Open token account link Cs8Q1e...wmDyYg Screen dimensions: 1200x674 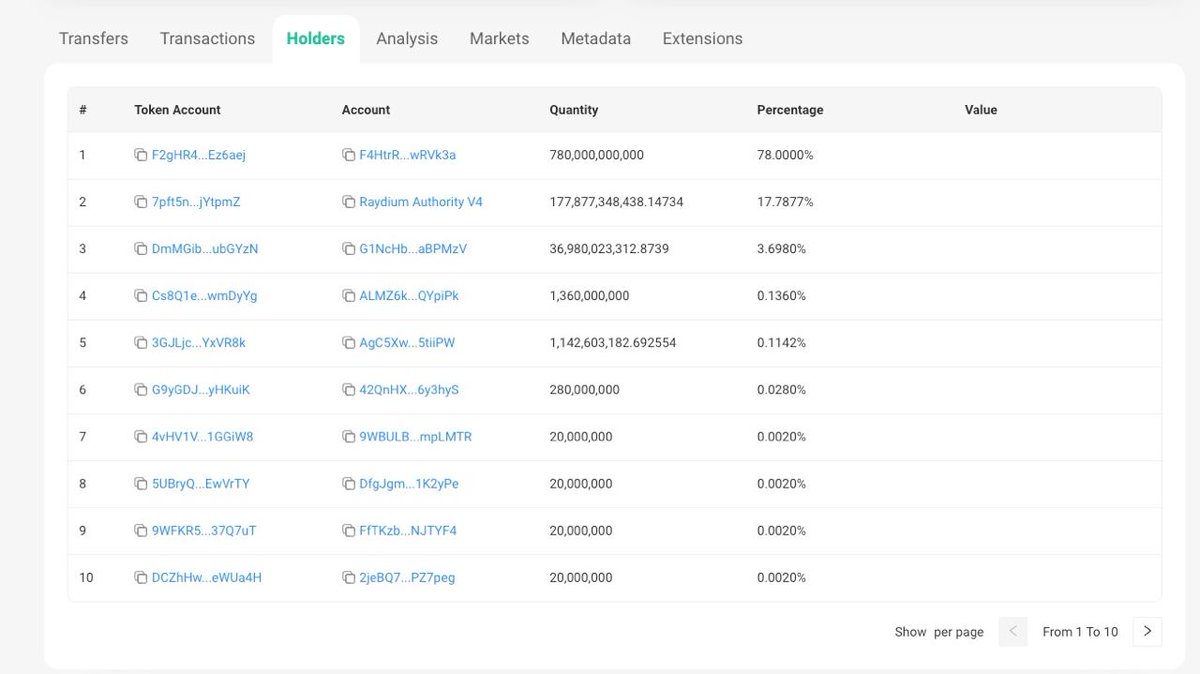click(205, 296)
